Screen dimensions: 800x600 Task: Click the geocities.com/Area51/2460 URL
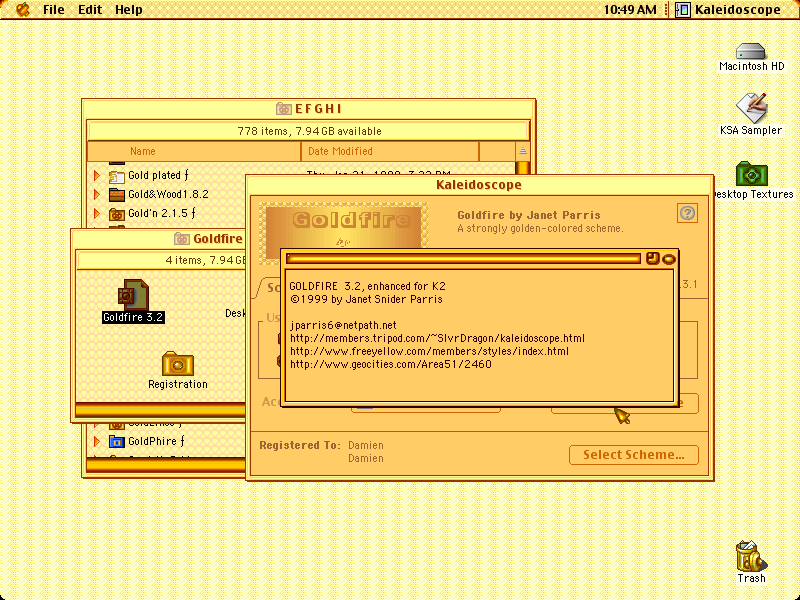390,364
